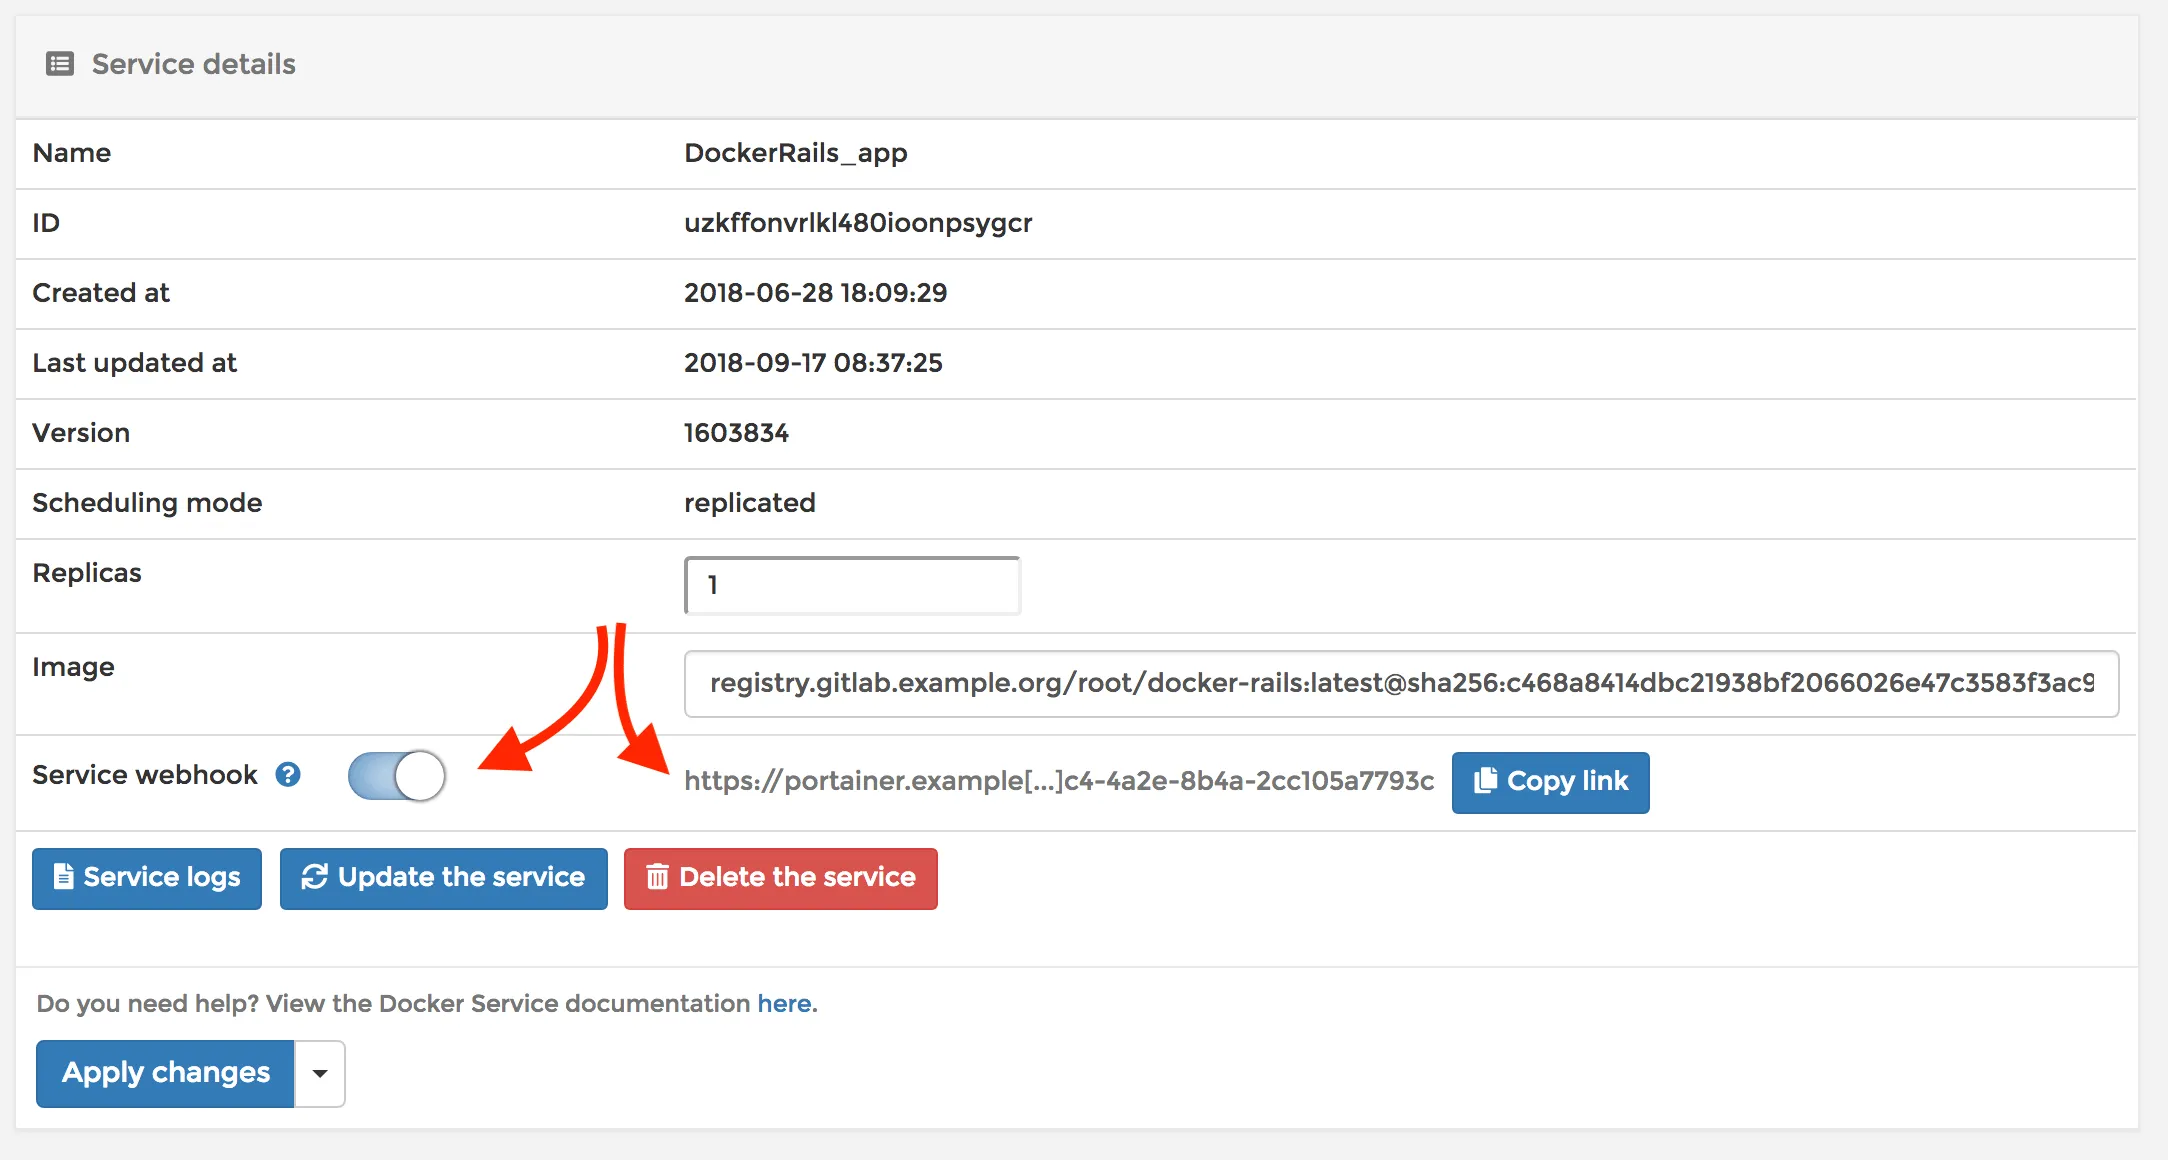Screen dimensions: 2168x1160
Task: Click the trash icon in Delete the service
Action: click(x=657, y=877)
